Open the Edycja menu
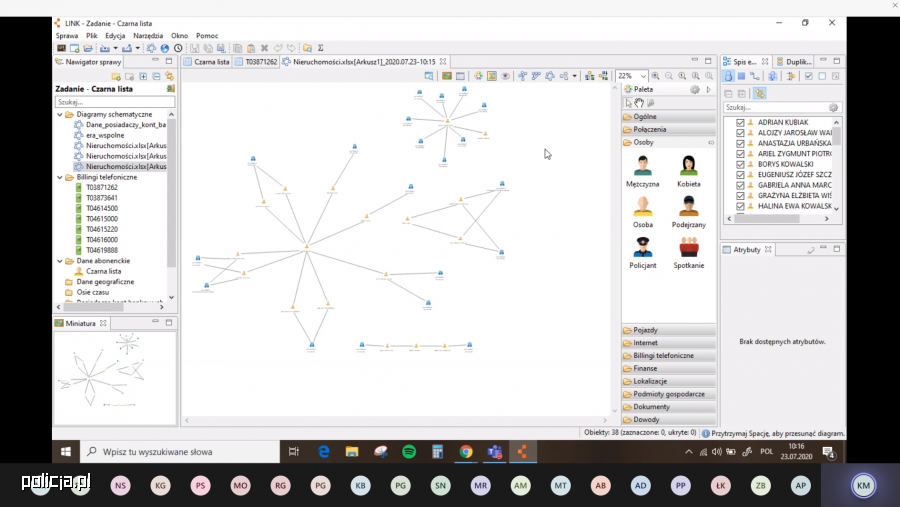This screenshot has height=507, width=900. pos(115,36)
